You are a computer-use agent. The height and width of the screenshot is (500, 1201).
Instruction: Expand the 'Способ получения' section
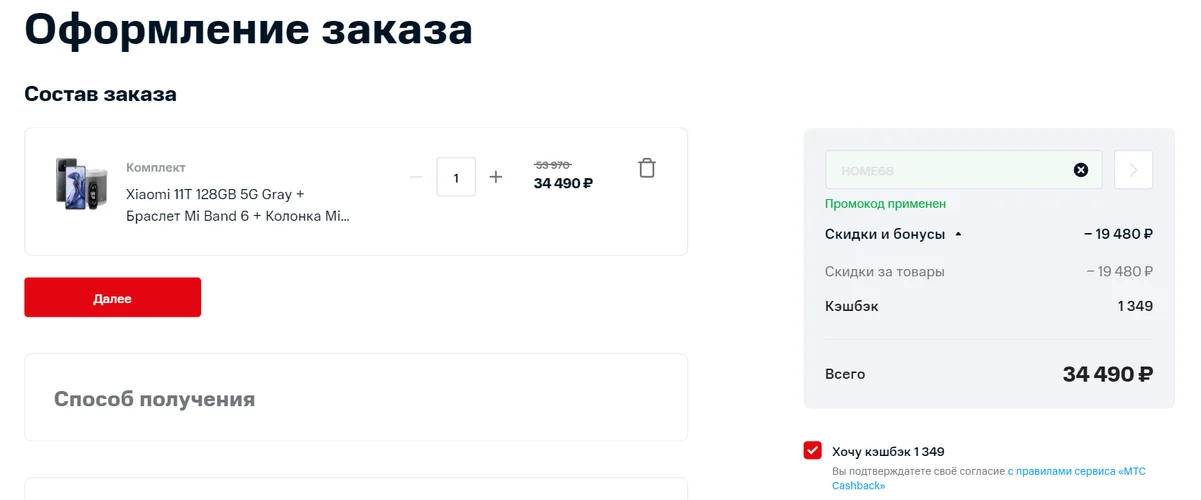[x=356, y=397]
